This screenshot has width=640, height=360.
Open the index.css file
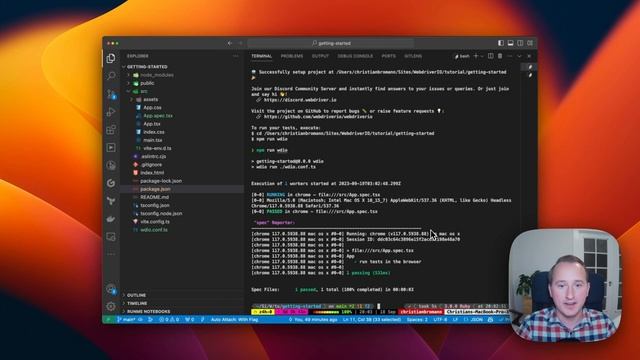(154, 132)
